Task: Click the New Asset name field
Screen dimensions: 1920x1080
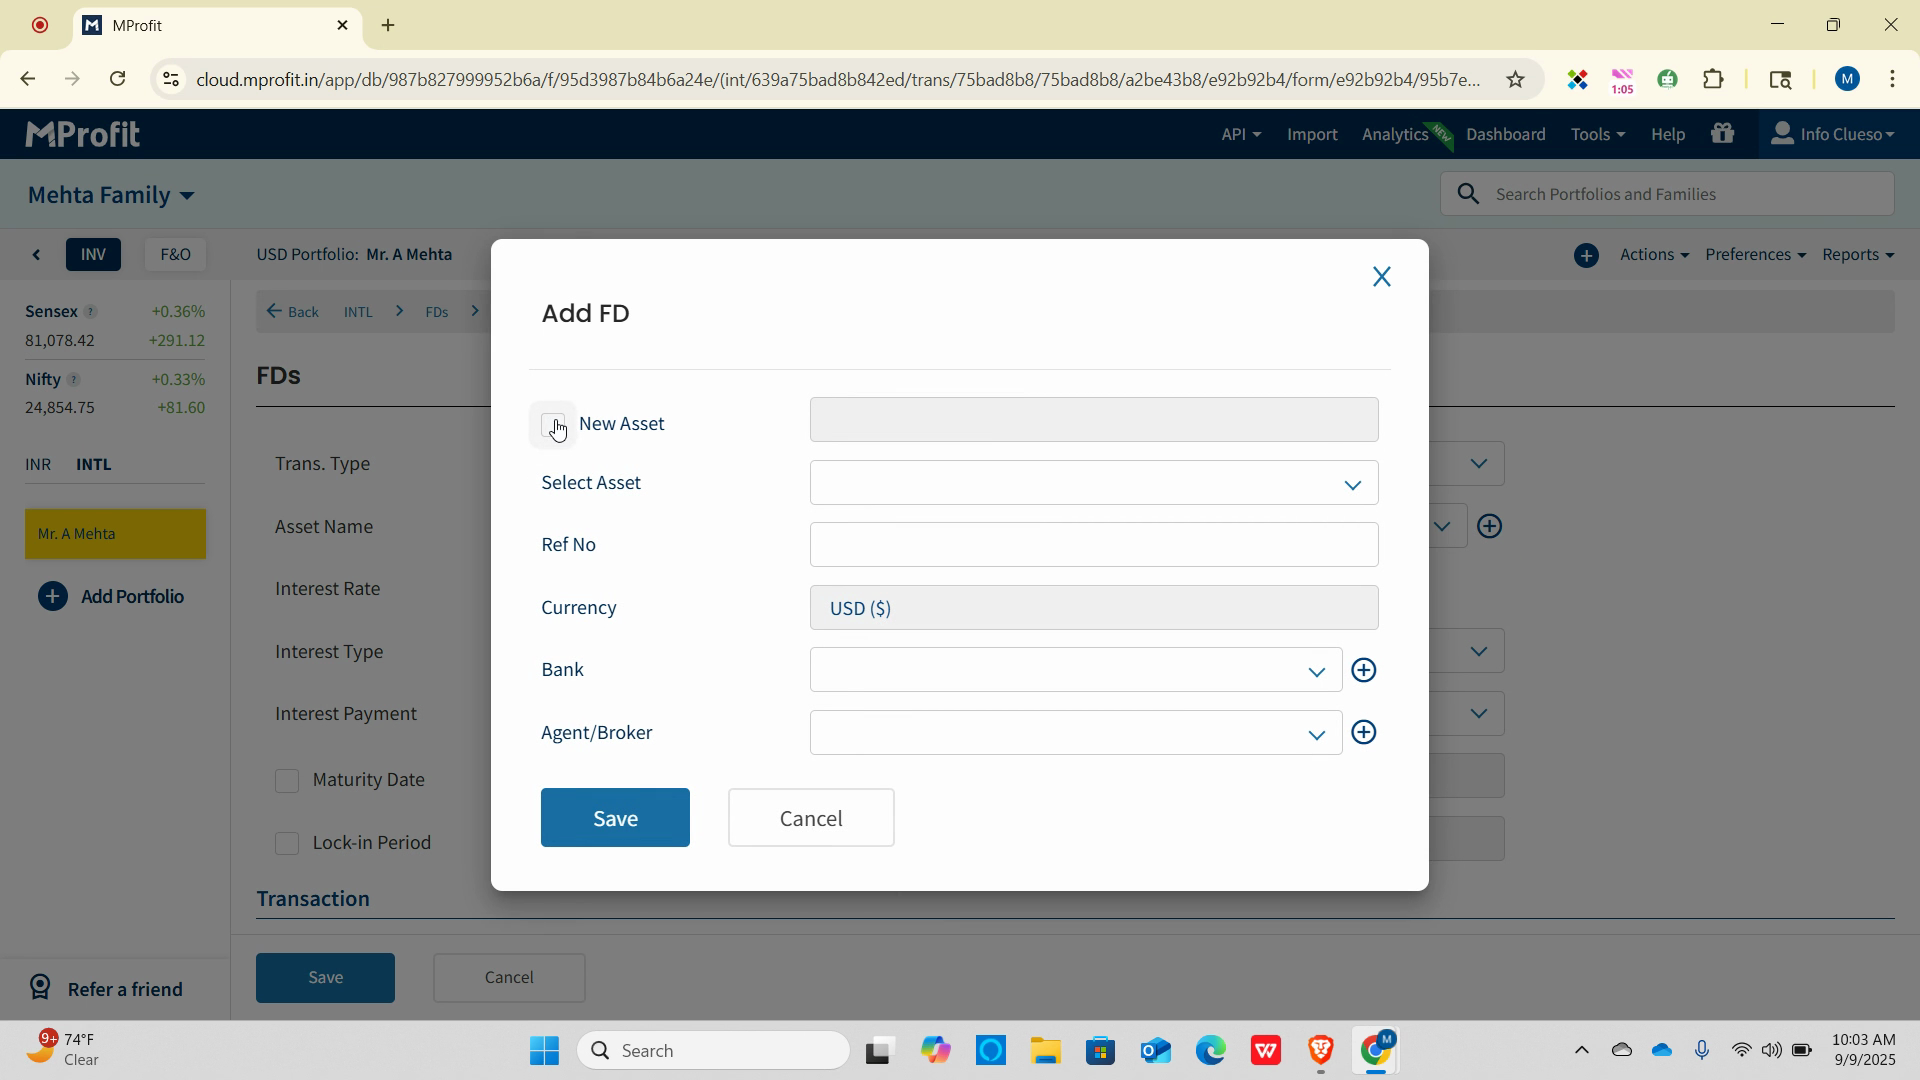Action: click(x=1093, y=420)
